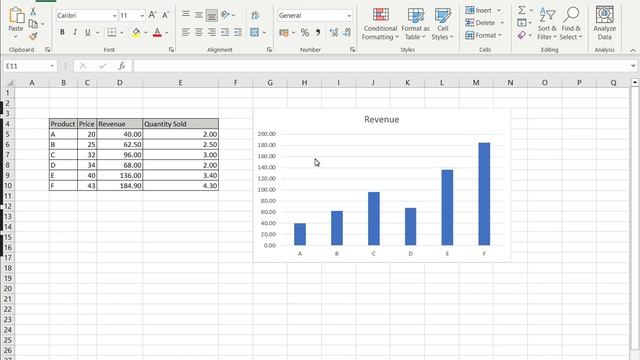Toggle Align Left button

[x=186, y=32]
